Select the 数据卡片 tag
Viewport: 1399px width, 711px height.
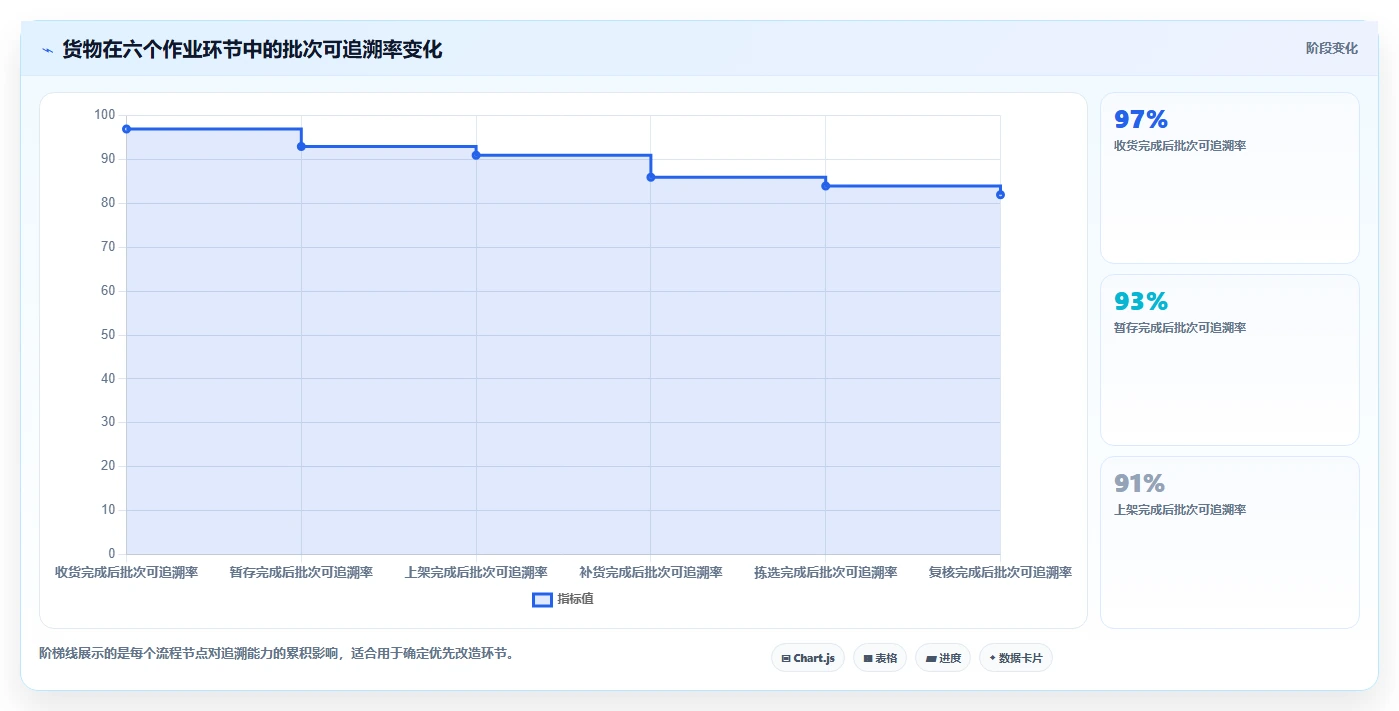coord(1016,658)
